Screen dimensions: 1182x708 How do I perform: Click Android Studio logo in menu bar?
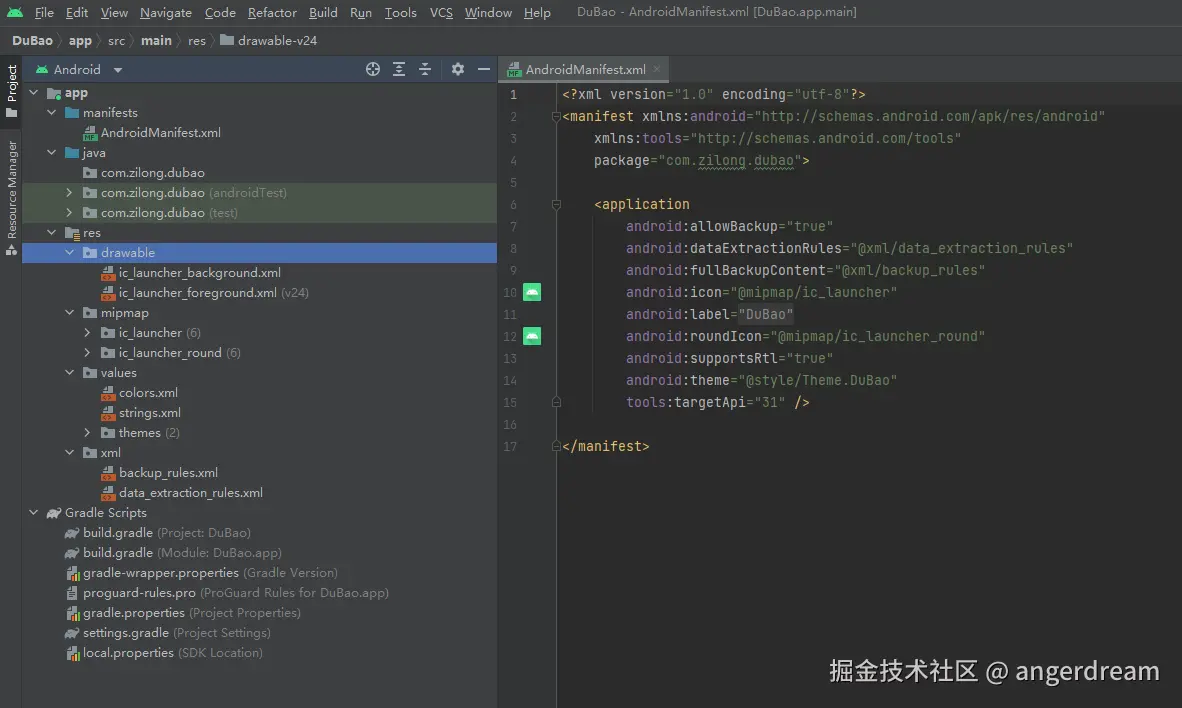pos(14,13)
